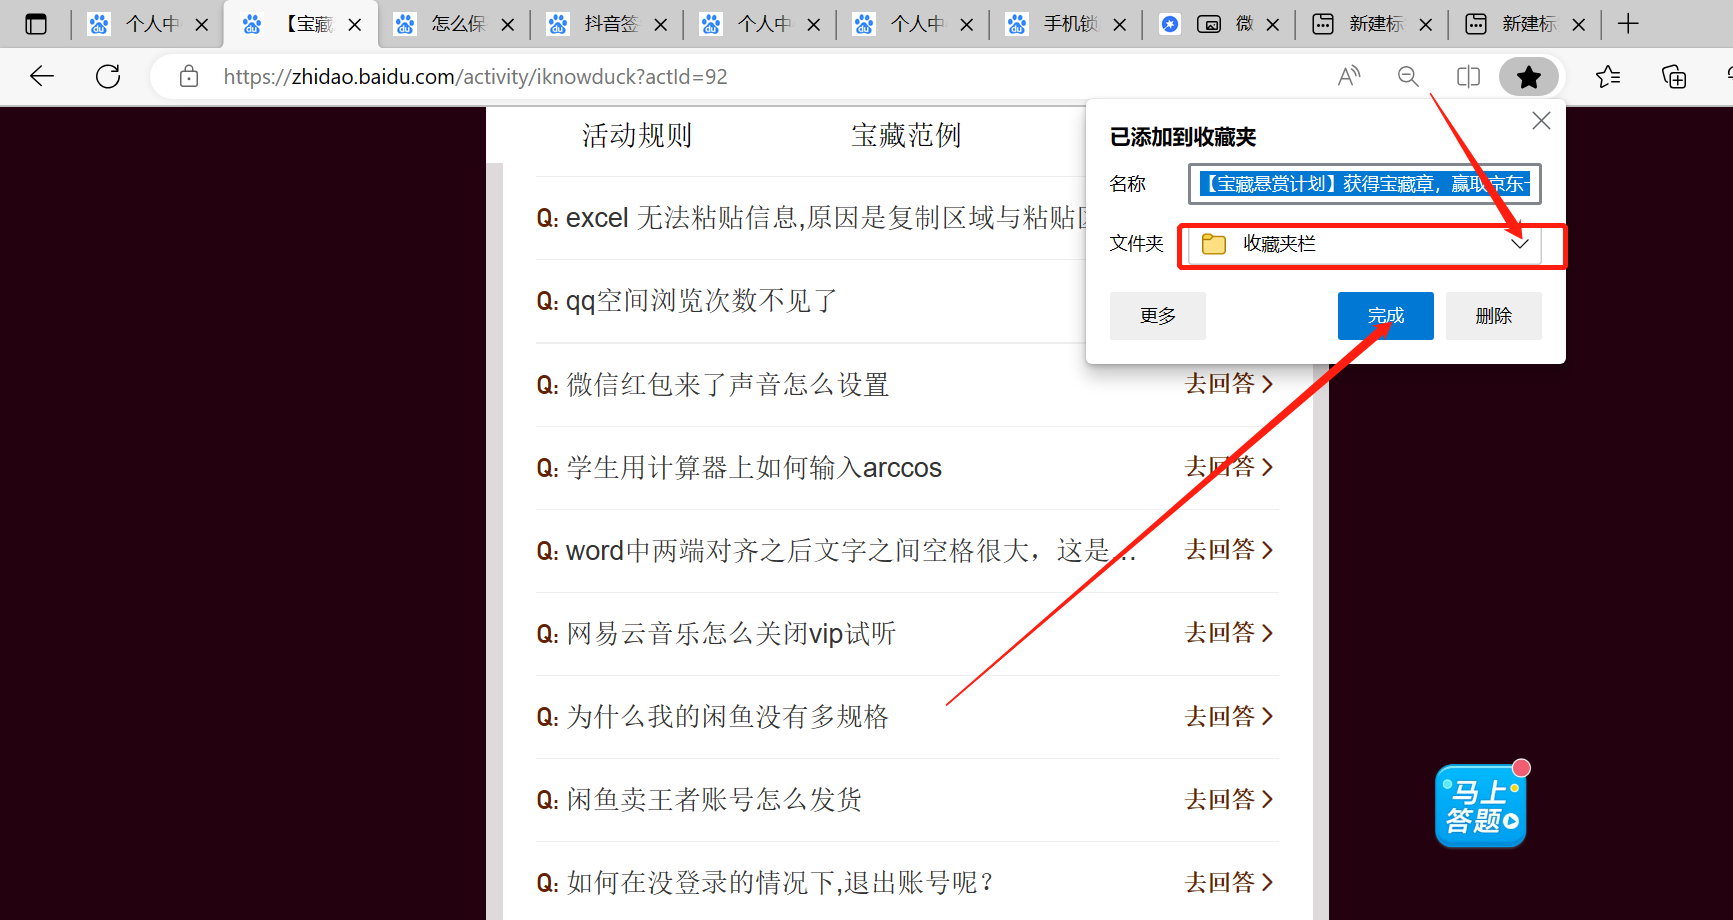Click 去回答 for 如何在没登录的情况下 question

click(x=1229, y=883)
